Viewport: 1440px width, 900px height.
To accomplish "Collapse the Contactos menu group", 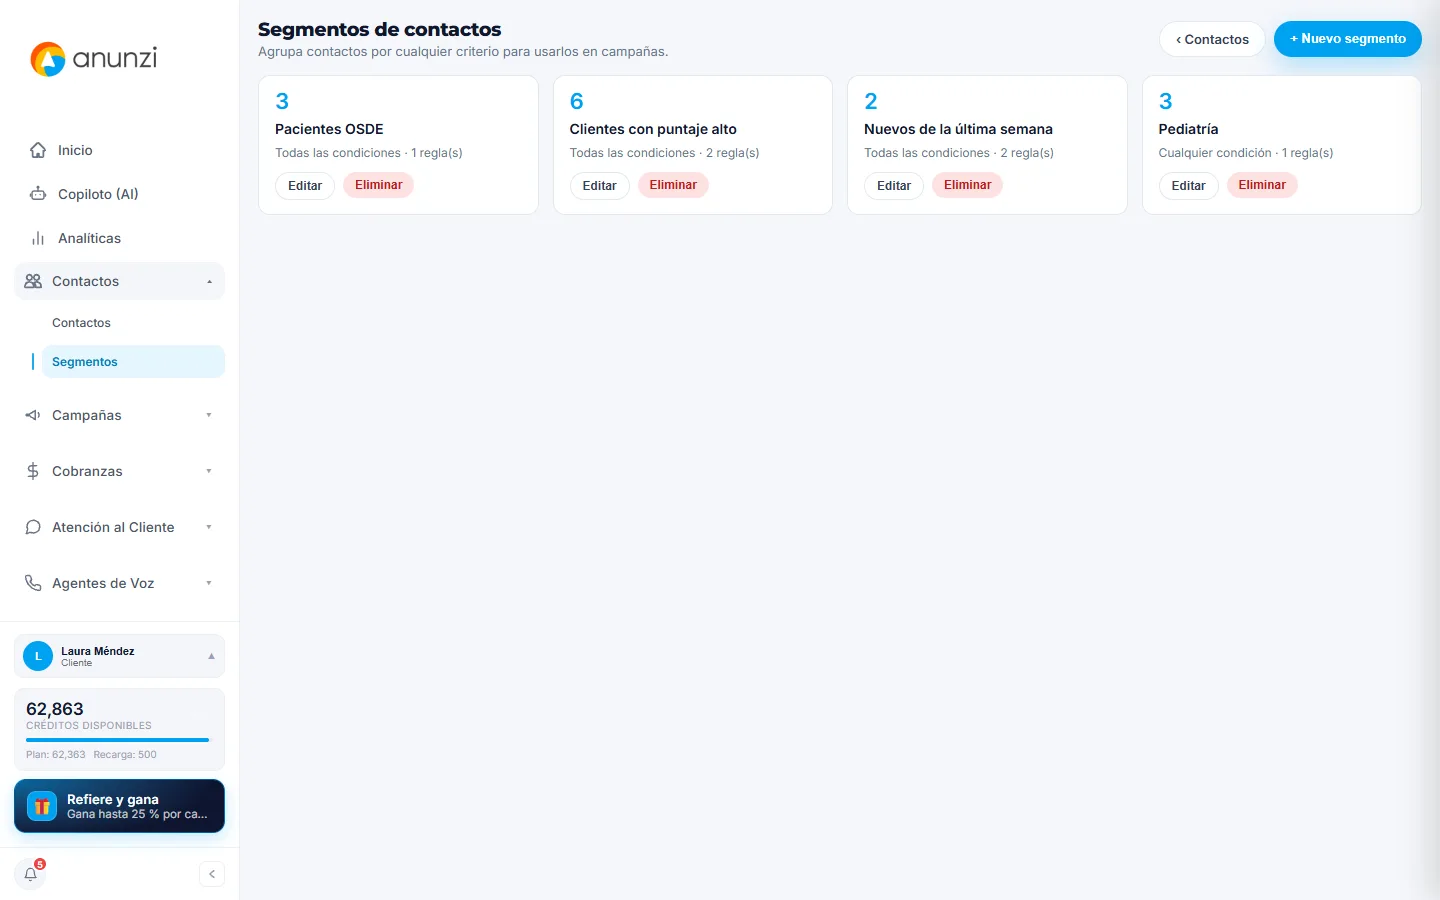I will pyautogui.click(x=210, y=282).
